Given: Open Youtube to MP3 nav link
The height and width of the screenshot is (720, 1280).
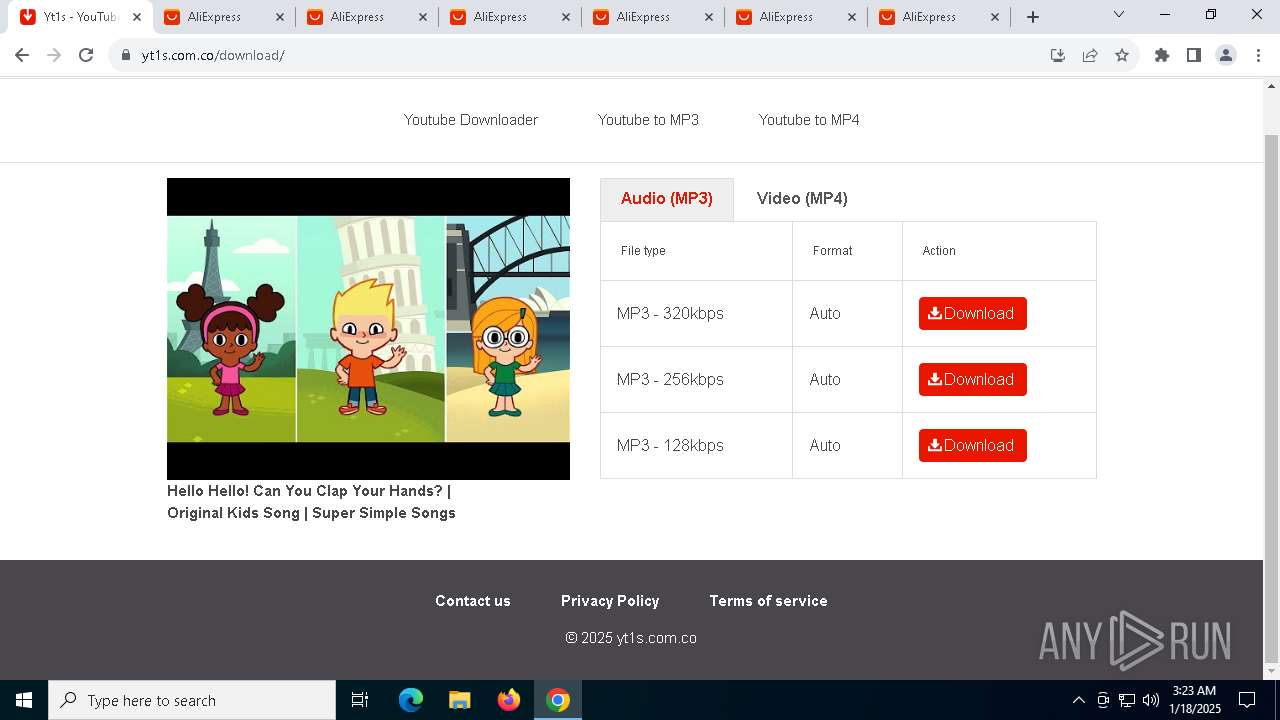Looking at the screenshot, I should [x=648, y=120].
